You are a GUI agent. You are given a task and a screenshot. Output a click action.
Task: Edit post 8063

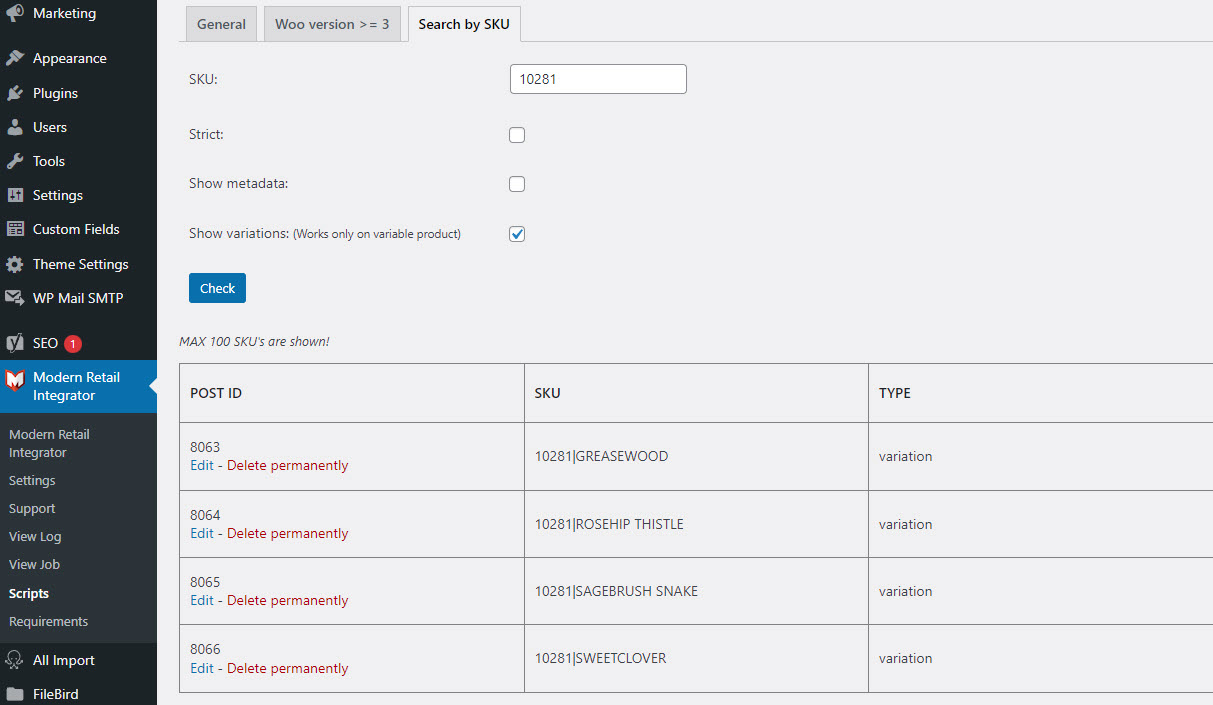point(202,465)
